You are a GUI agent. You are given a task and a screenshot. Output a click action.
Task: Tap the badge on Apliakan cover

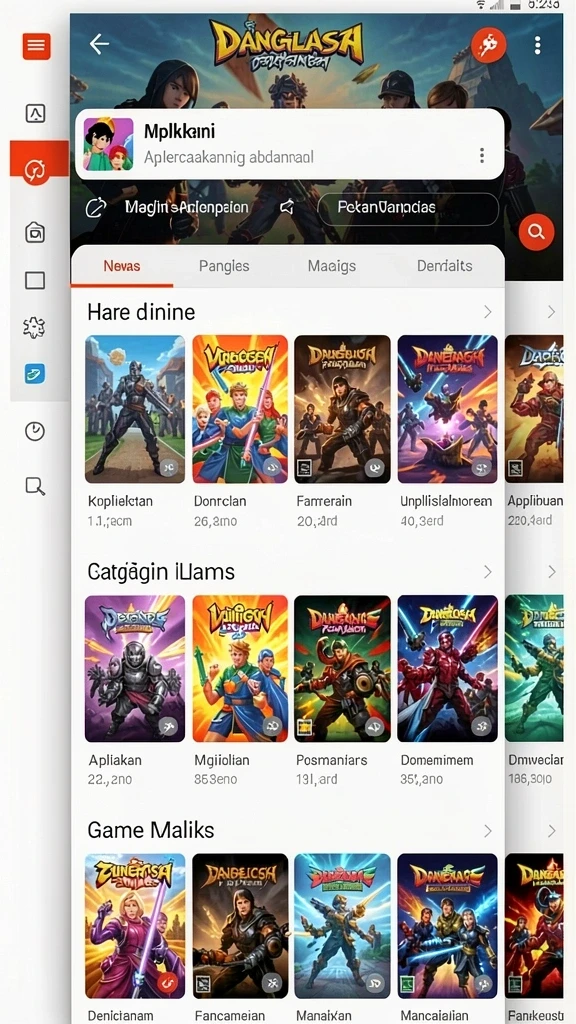click(x=168, y=726)
